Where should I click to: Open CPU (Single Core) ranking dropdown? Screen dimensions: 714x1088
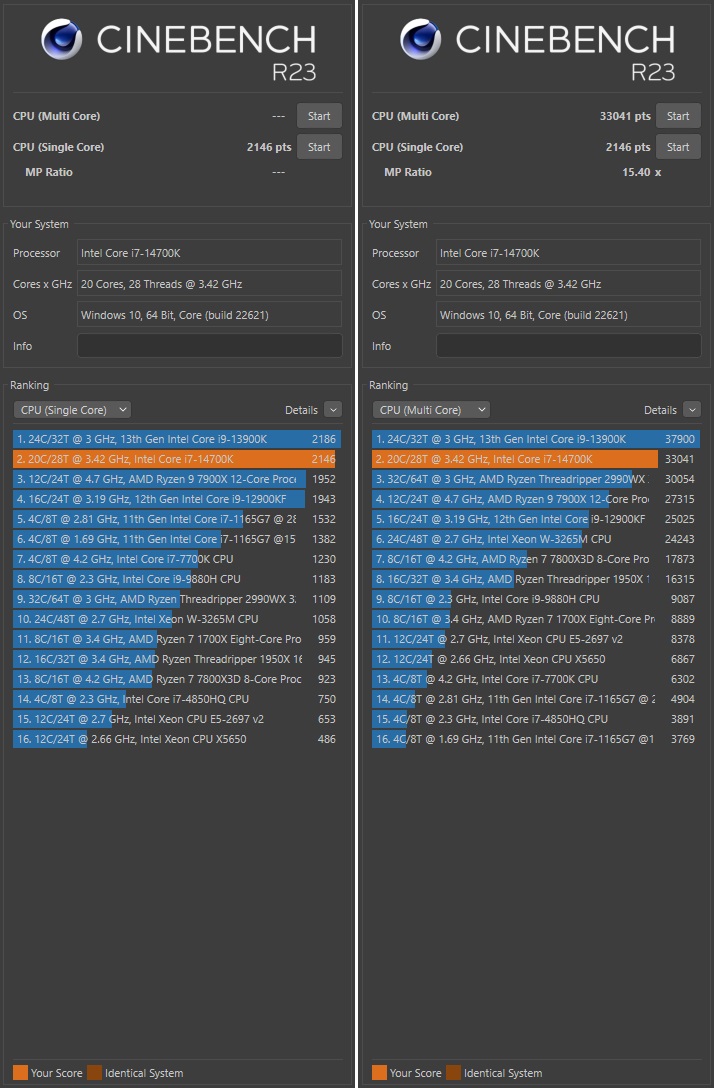72,410
